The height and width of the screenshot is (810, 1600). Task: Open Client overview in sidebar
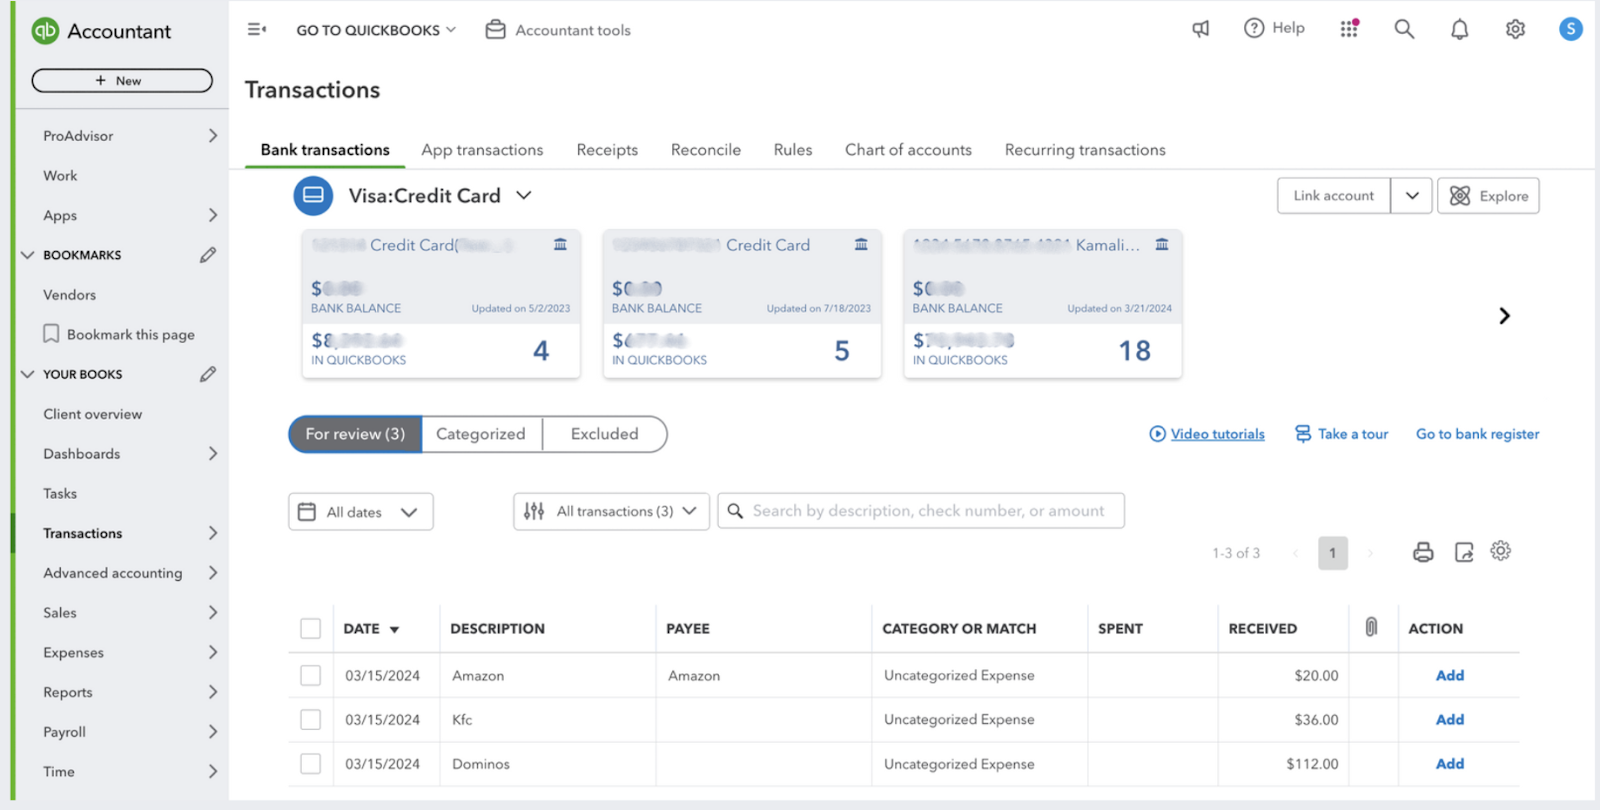coord(93,414)
